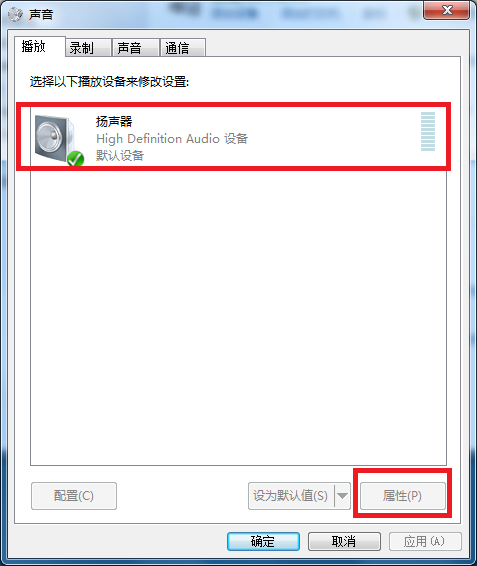Click empty area of the device list
477x566 pixels.
[x=238, y=318]
